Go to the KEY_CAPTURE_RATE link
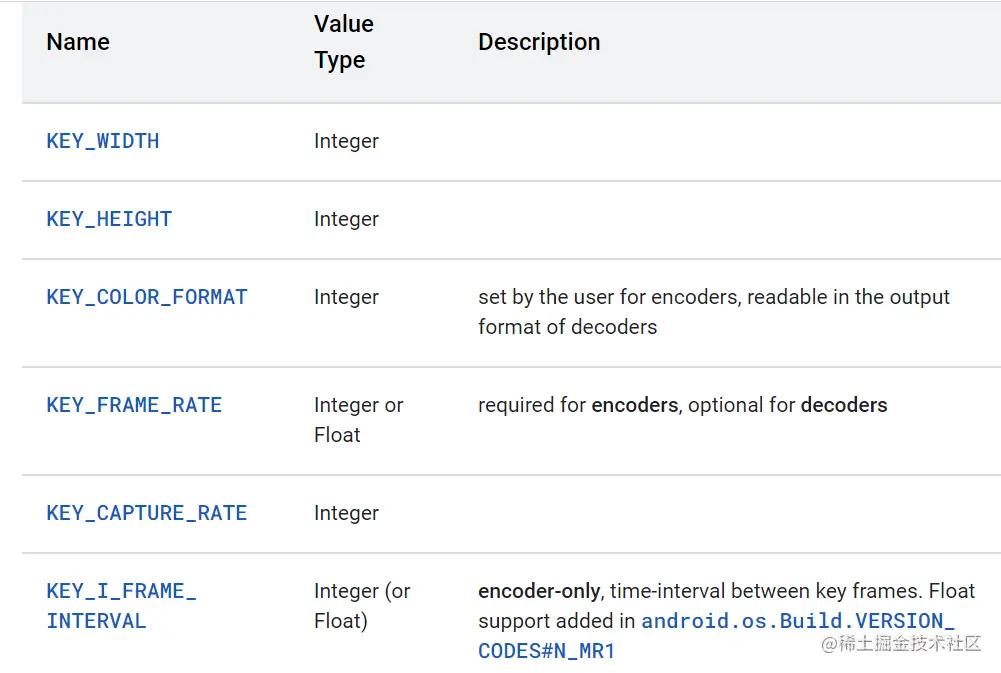This screenshot has width=1001, height=673. tap(146, 513)
